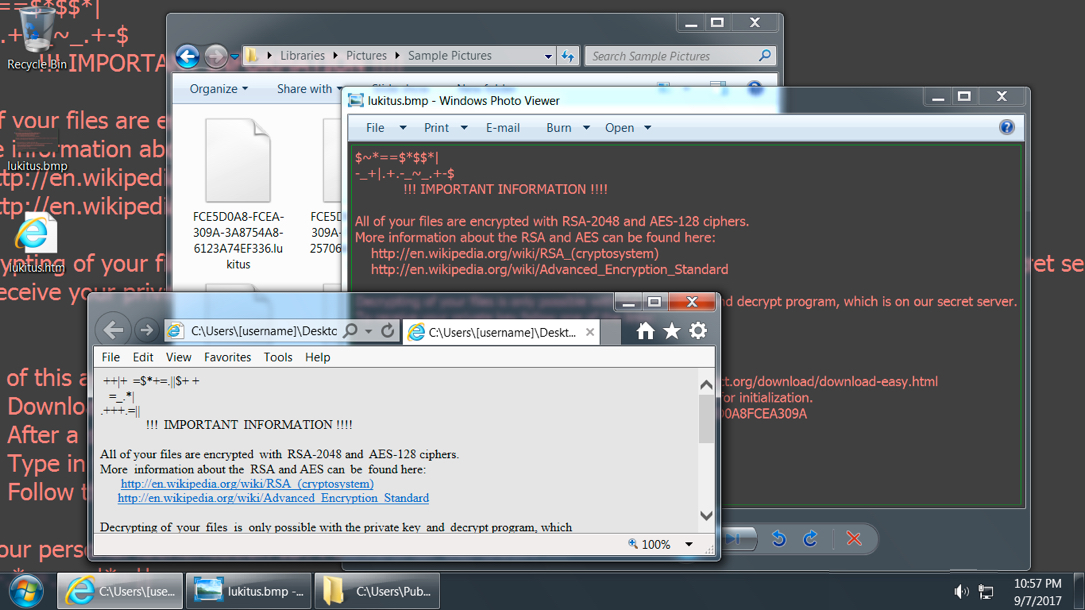
Task: Open IE Tools gear menu
Action: click(x=698, y=331)
